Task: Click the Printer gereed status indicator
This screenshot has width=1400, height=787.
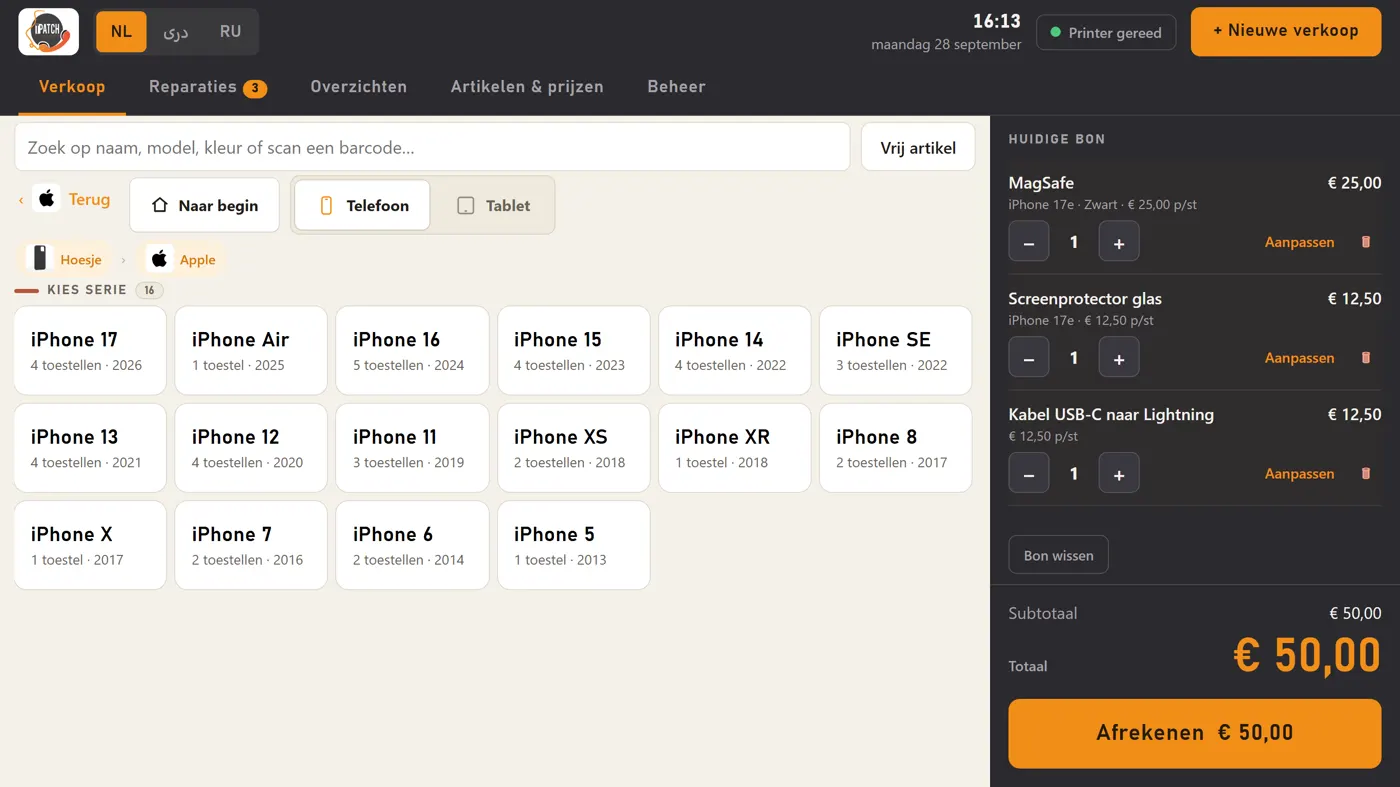Action: coord(1106,33)
